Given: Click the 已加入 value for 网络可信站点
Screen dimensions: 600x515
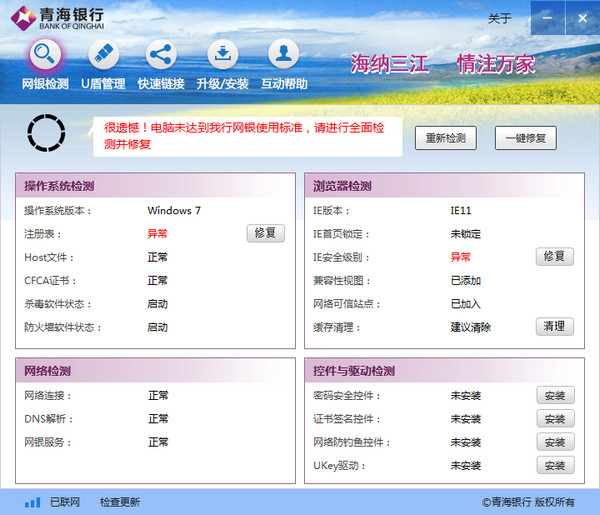Looking at the screenshot, I should point(466,304).
